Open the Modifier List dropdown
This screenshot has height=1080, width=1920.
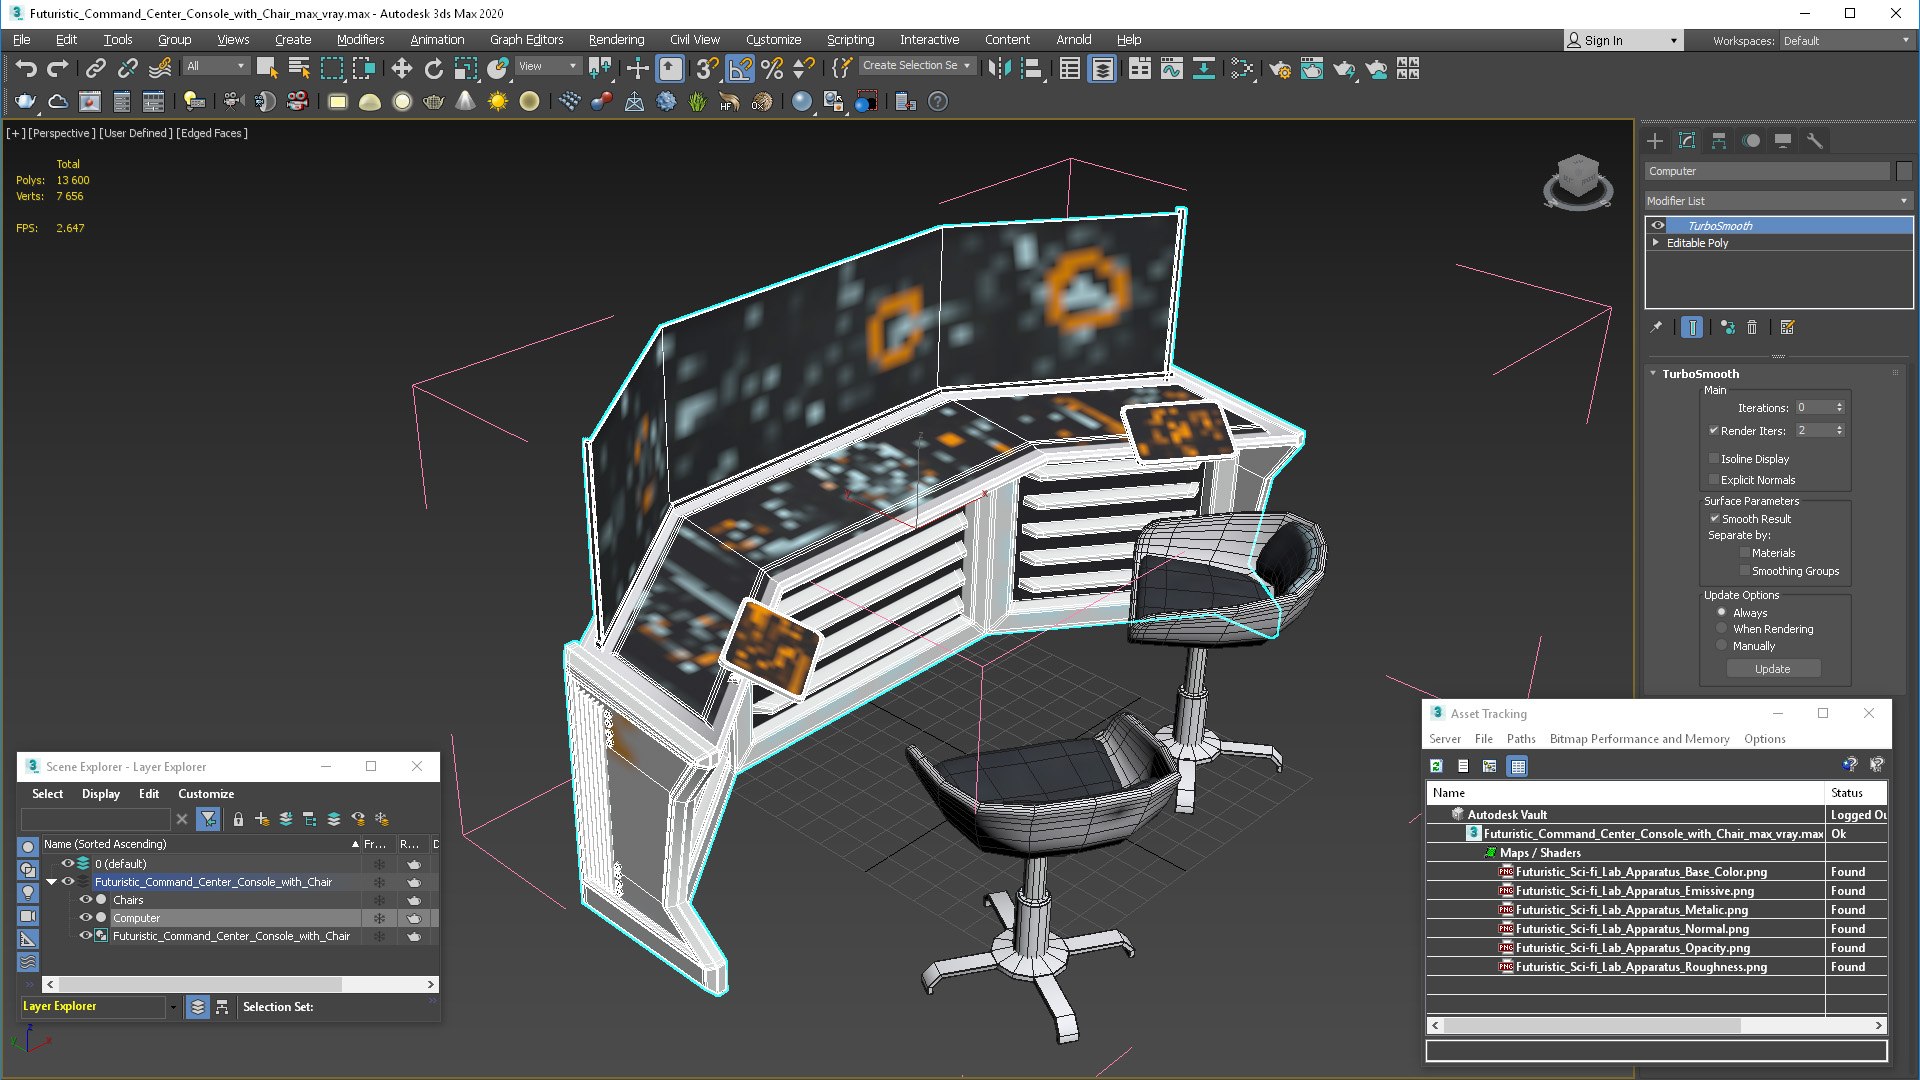coord(1778,201)
